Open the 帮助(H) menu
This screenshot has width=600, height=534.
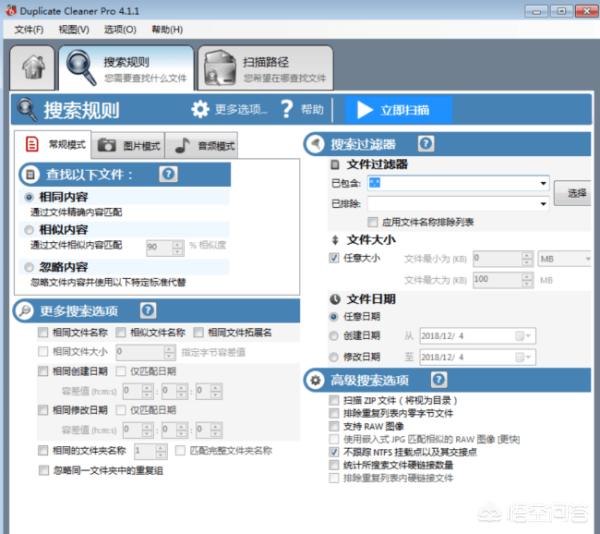tap(167, 29)
